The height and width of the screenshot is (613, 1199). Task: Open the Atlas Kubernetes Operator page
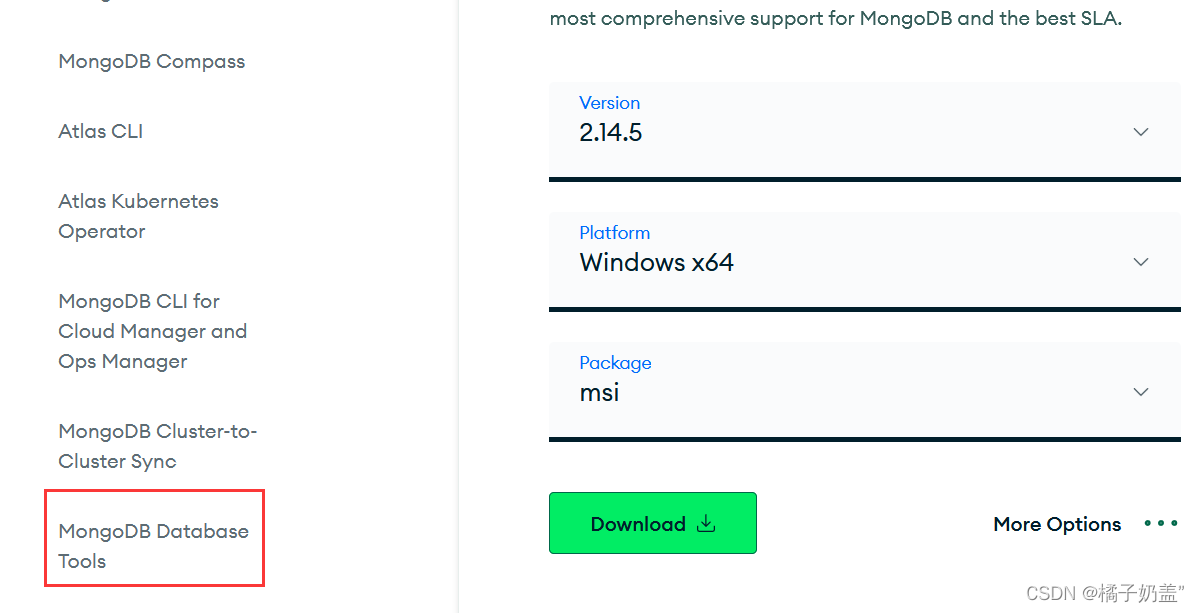pyautogui.click(x=138, y=215)
